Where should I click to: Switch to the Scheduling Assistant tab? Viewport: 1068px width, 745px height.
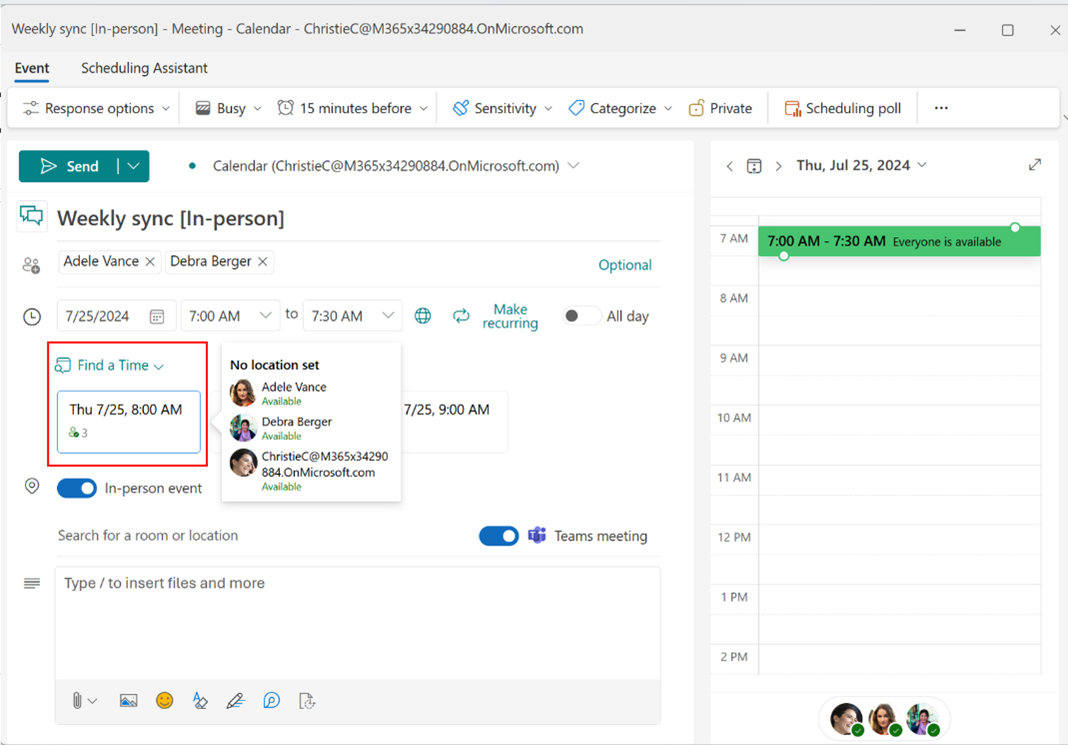(143, 68)
